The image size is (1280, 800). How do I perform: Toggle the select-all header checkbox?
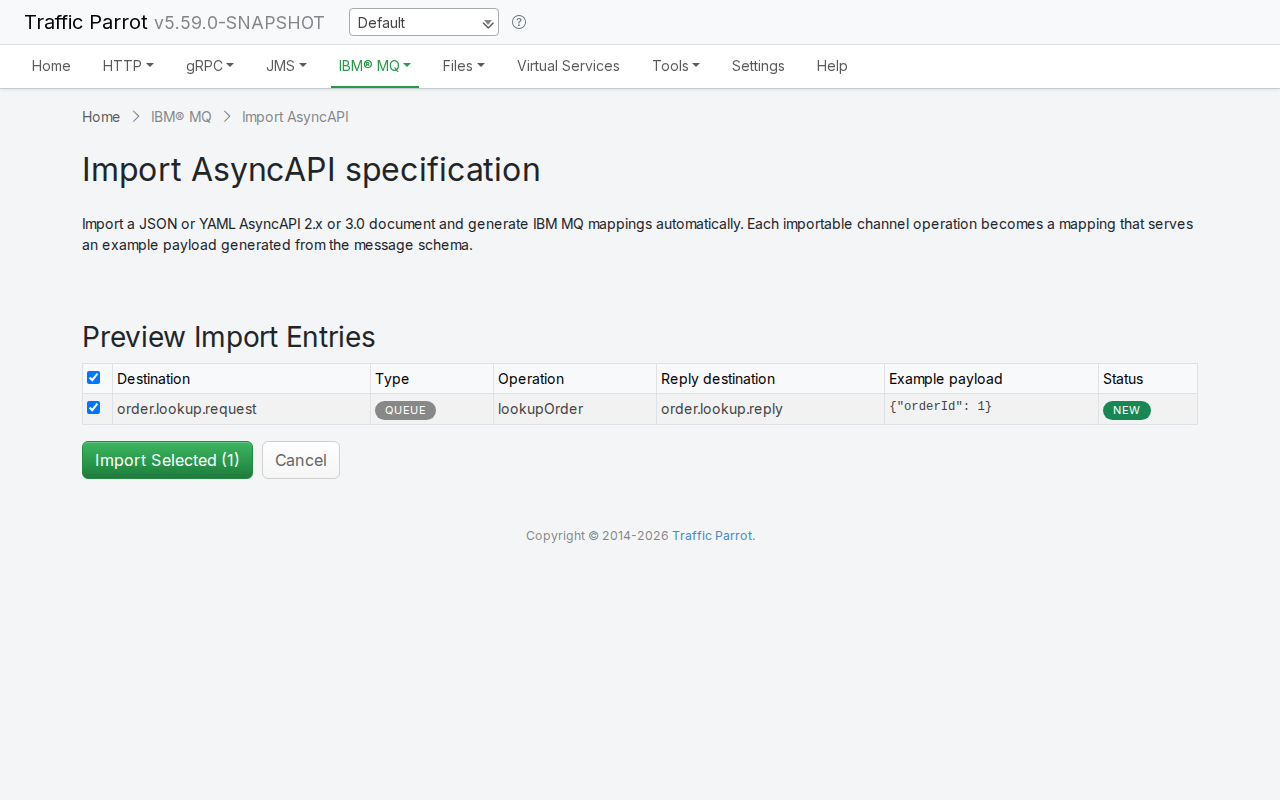coord(94,378)
